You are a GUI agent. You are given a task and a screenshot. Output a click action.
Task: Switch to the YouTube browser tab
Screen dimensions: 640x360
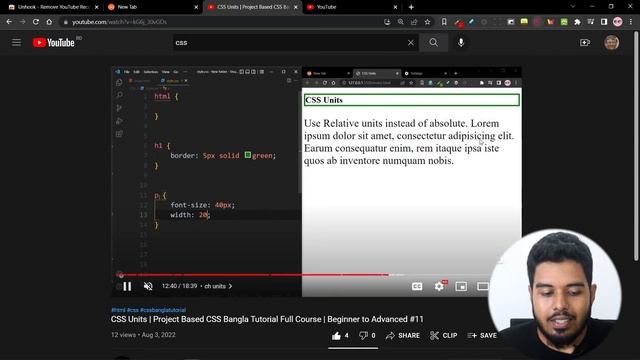[350, 7]
